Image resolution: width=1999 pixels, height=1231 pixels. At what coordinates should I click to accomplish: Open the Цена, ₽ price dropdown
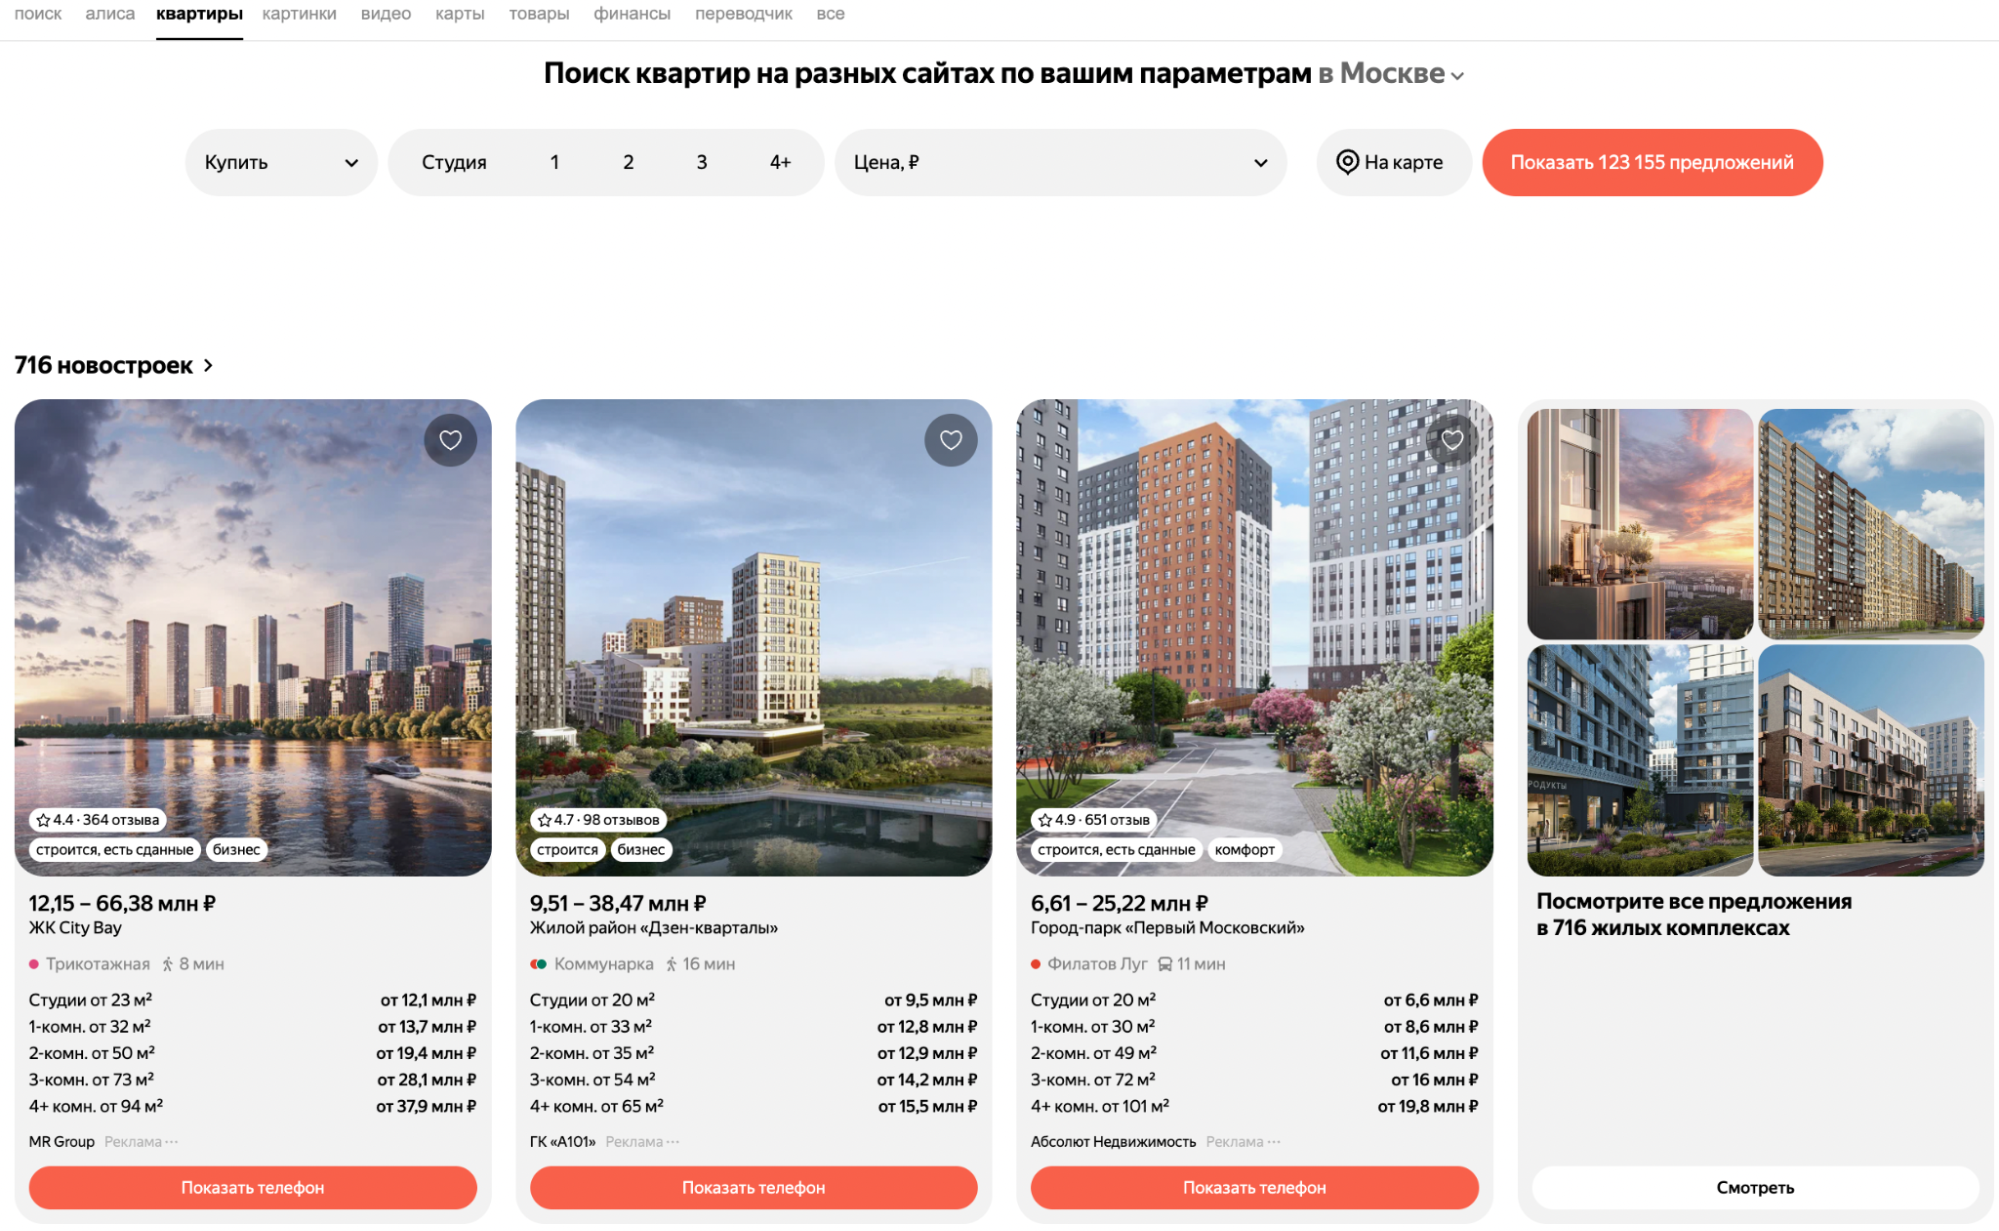coord(1060,162)
